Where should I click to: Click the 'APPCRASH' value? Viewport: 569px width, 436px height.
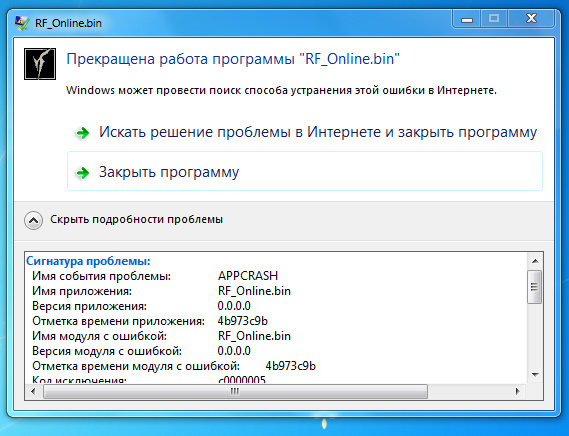click(x=248, y=276)
